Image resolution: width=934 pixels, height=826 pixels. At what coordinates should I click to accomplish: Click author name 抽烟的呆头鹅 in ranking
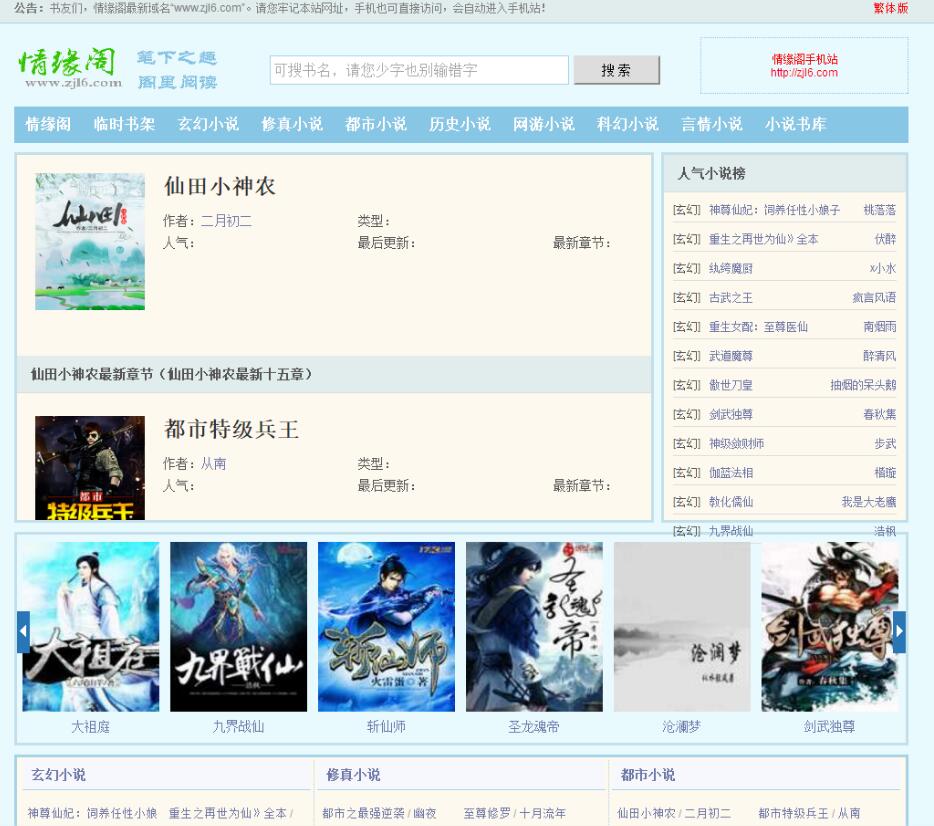tap(863, 385)
